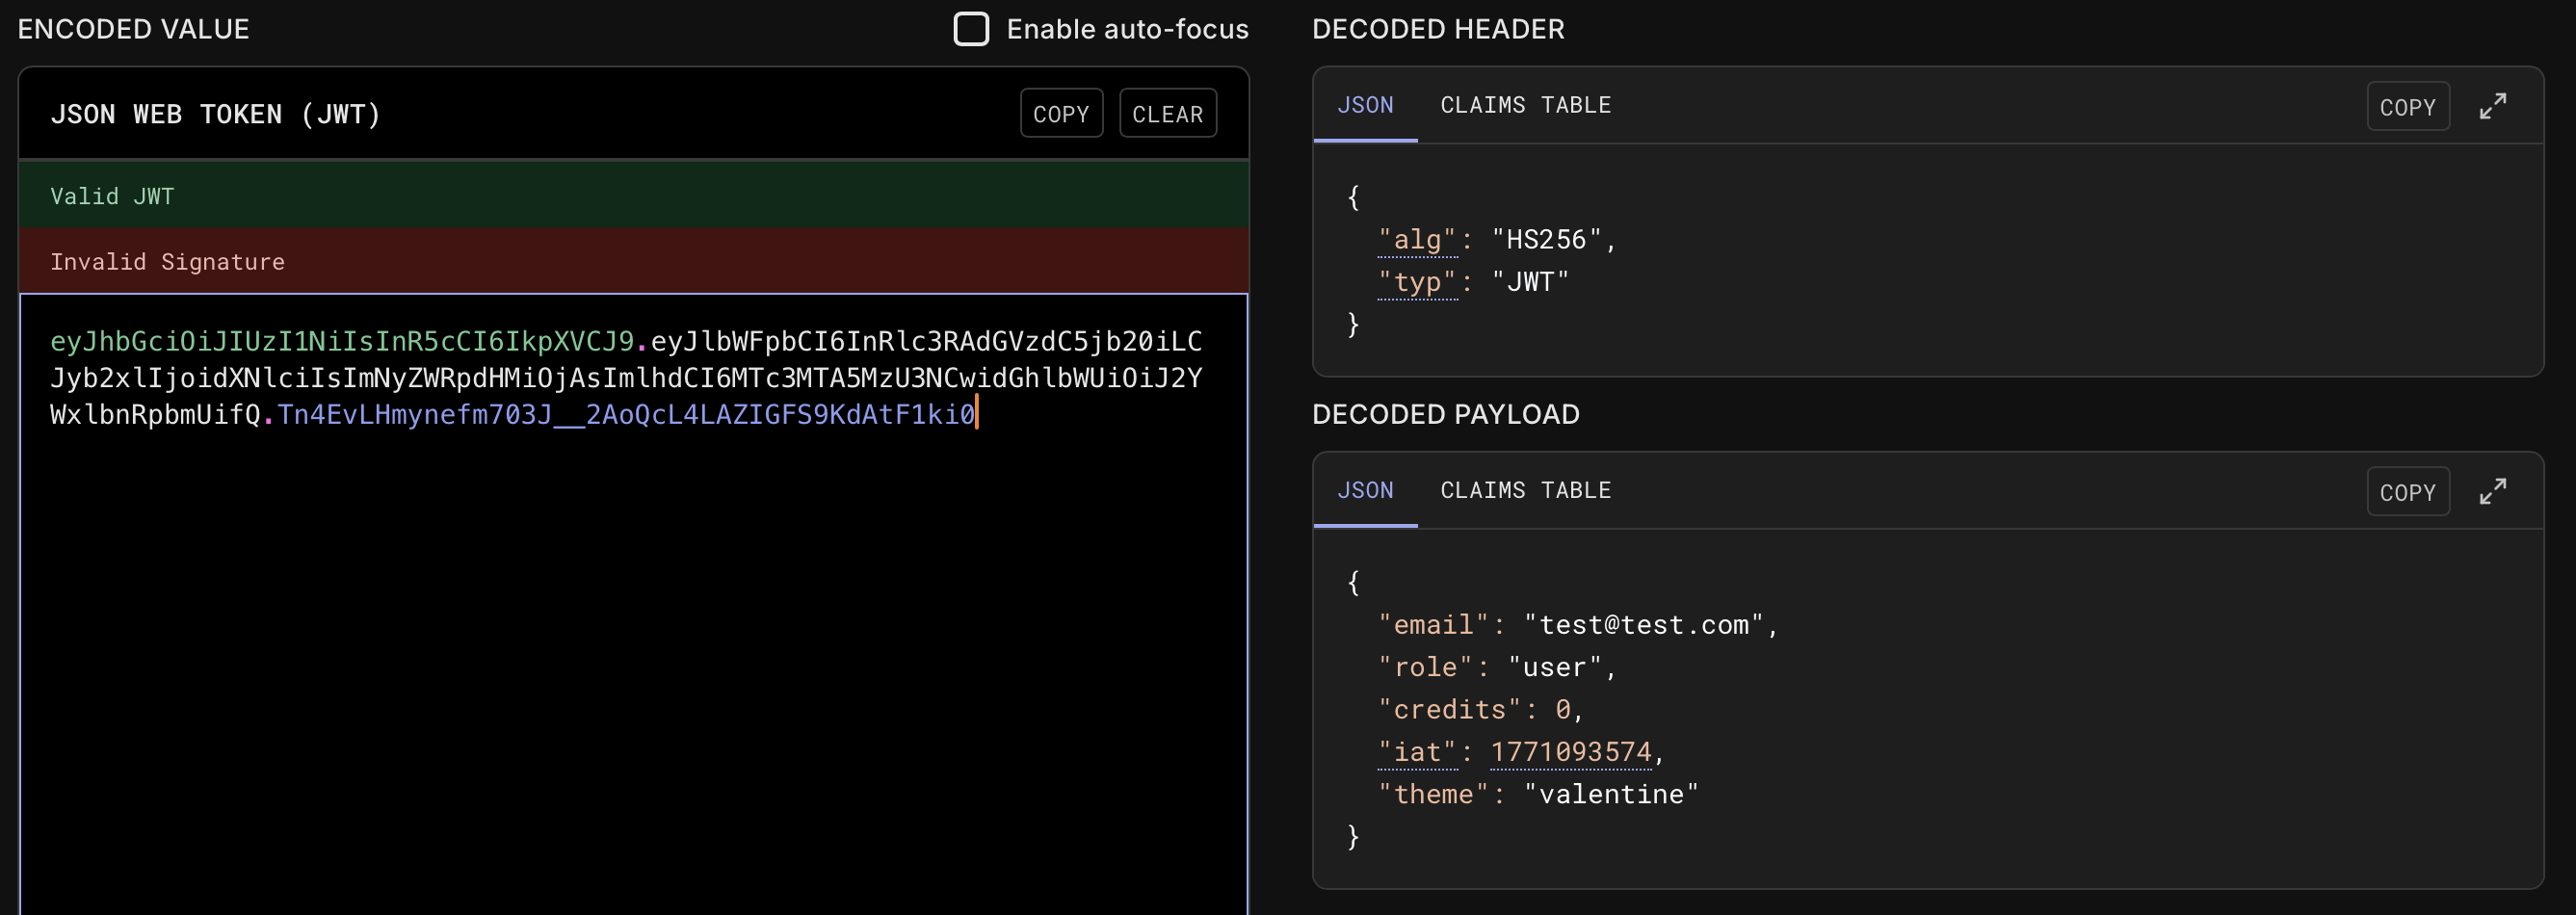Switch payload view to Claims Table tab
The height and width of the screenshot is (915, 2576).
1524,490
